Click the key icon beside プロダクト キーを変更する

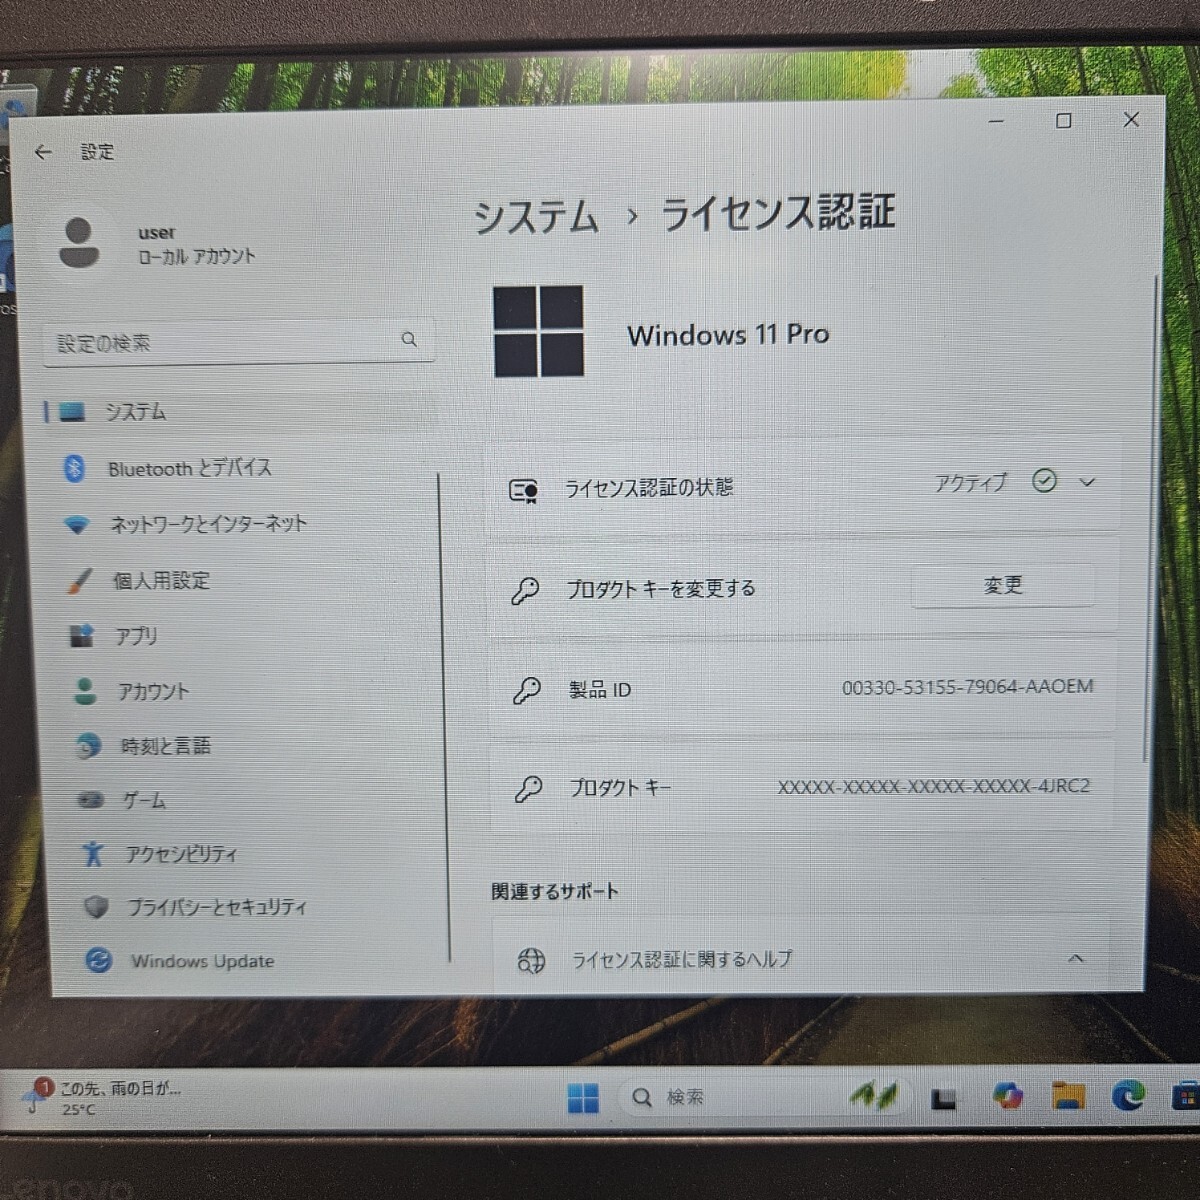[525, 591]
